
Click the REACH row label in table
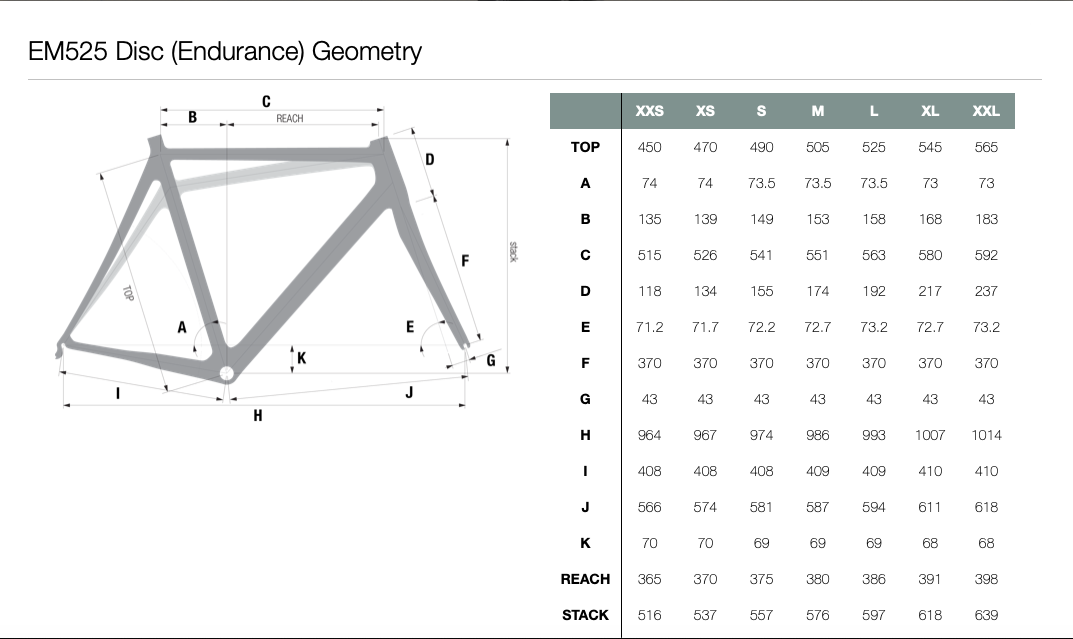coord(585,579)
